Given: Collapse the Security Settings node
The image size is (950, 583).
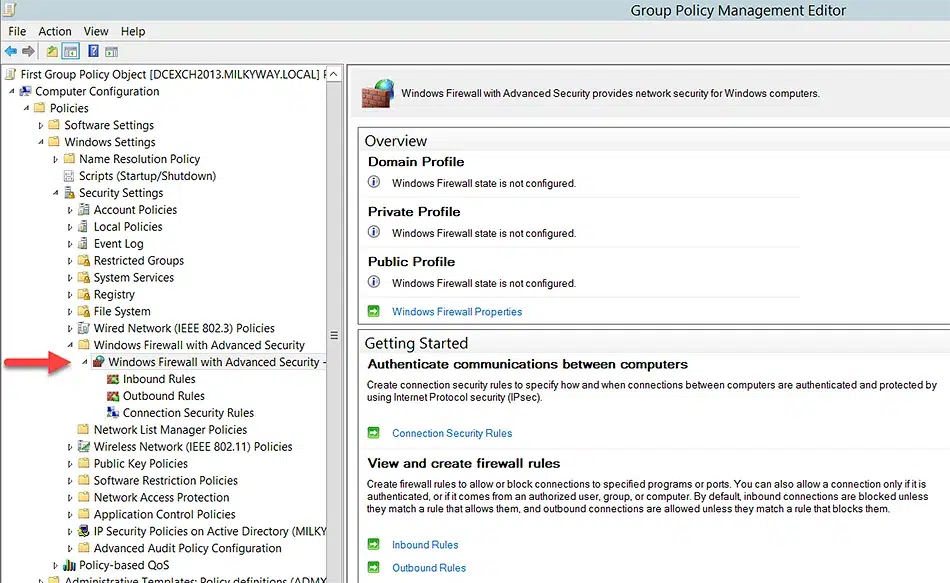Looking at the screenshot, I should click(55, 193).
